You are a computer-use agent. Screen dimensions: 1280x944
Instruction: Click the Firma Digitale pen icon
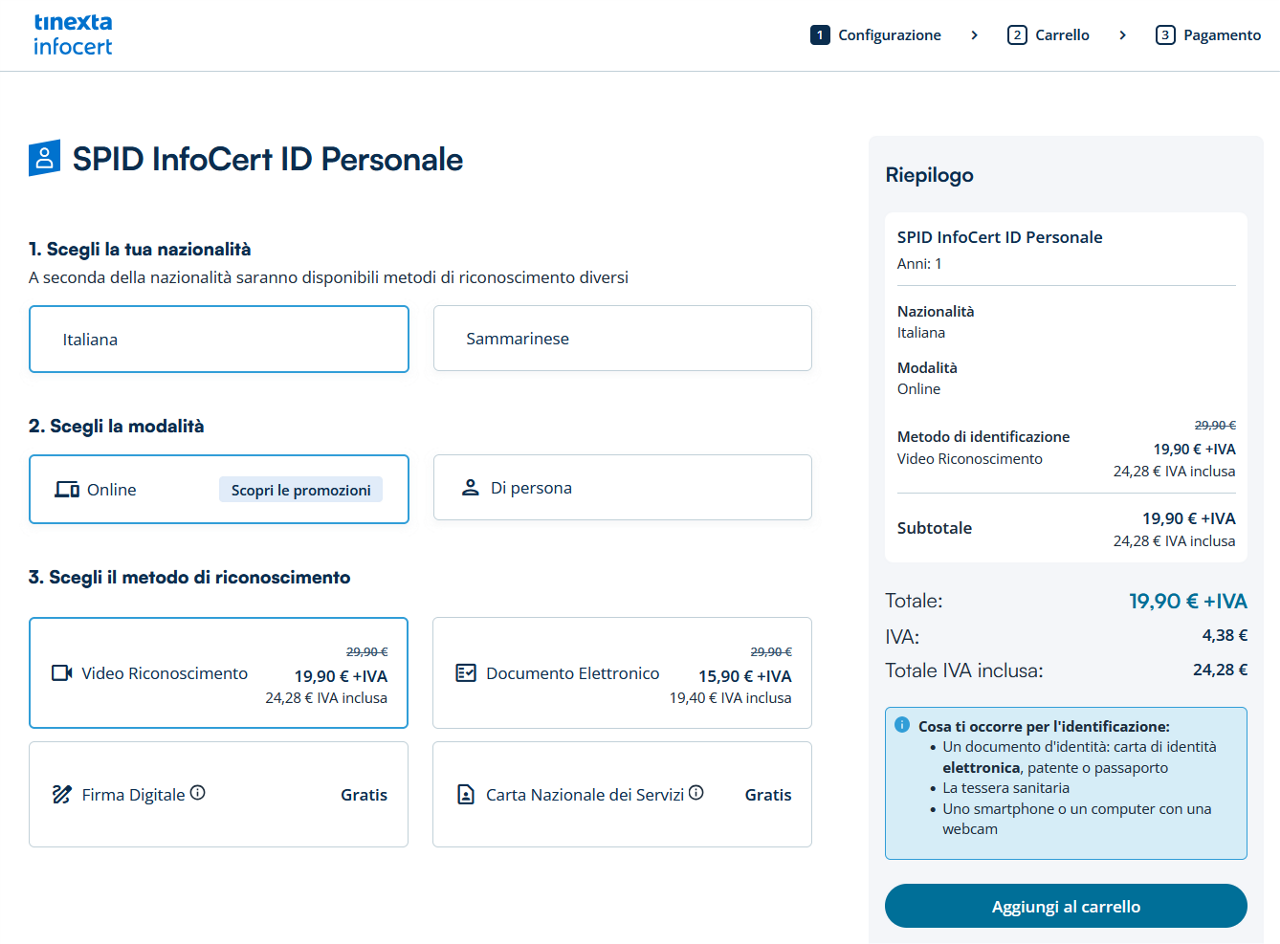click(62, 795)
